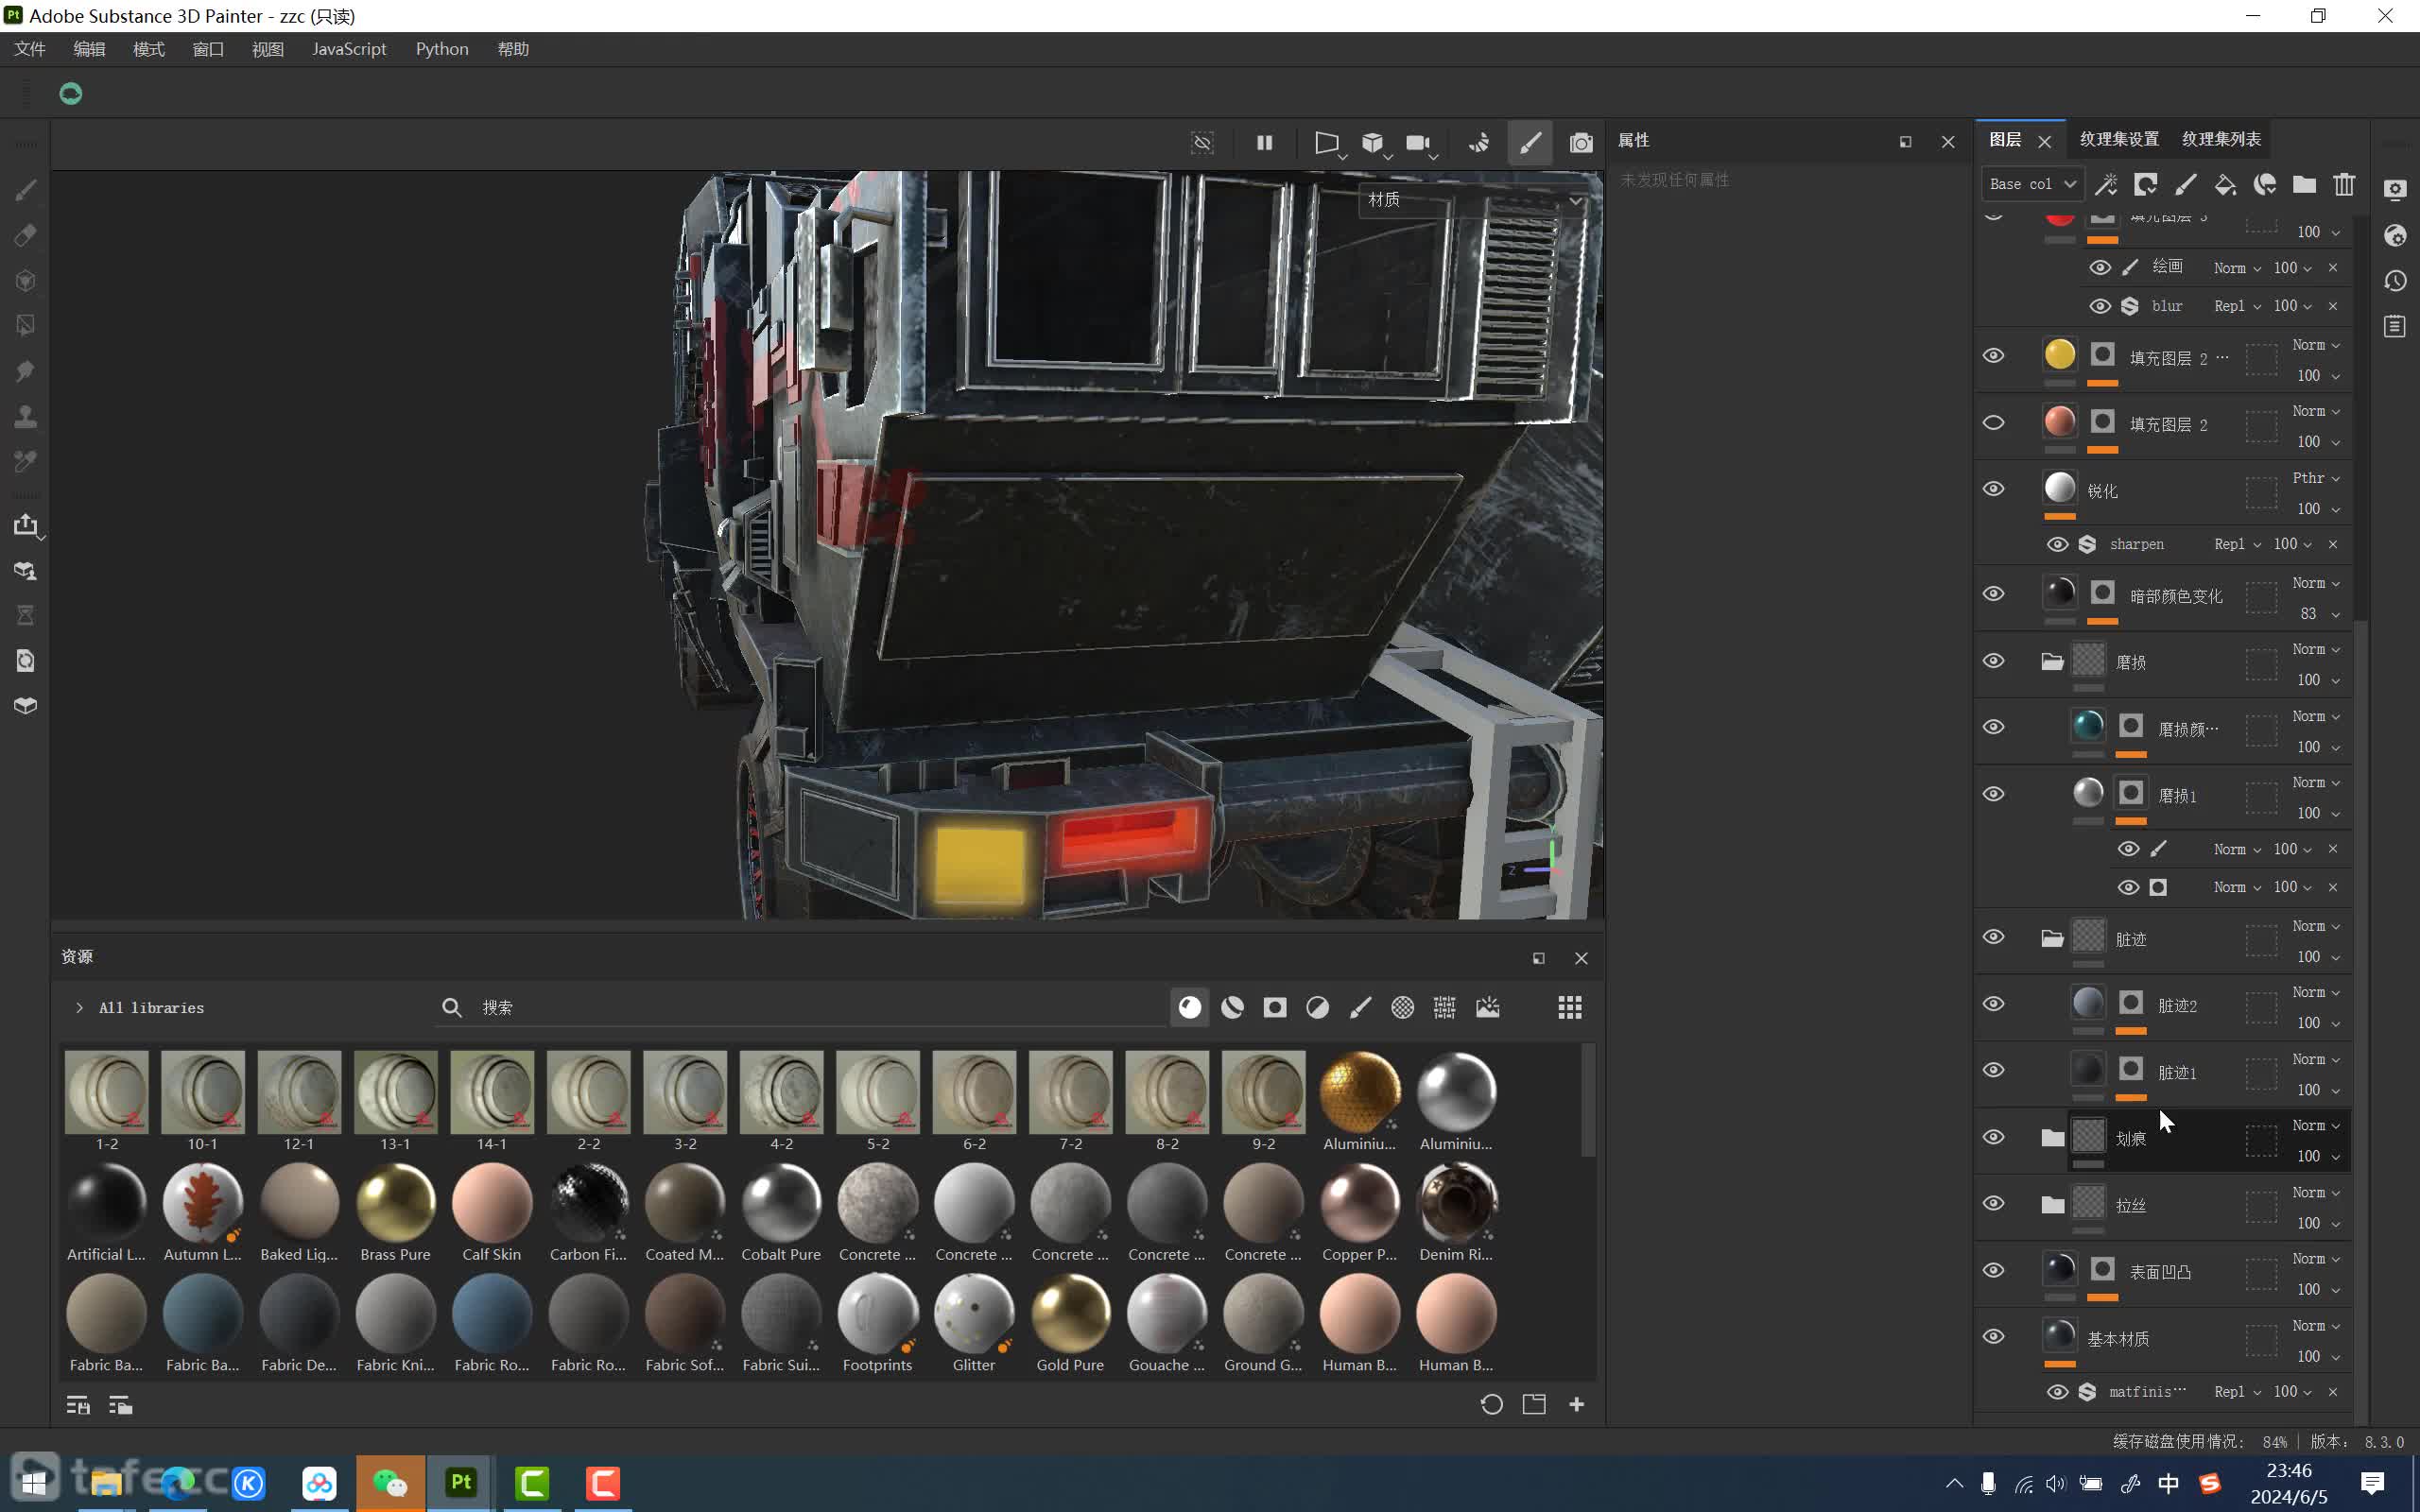The height and width of the screenshot is (1512, 2420).
Task: Toggle painting mode brush icon in viewport toolbar
Action: click(1530, 143)
